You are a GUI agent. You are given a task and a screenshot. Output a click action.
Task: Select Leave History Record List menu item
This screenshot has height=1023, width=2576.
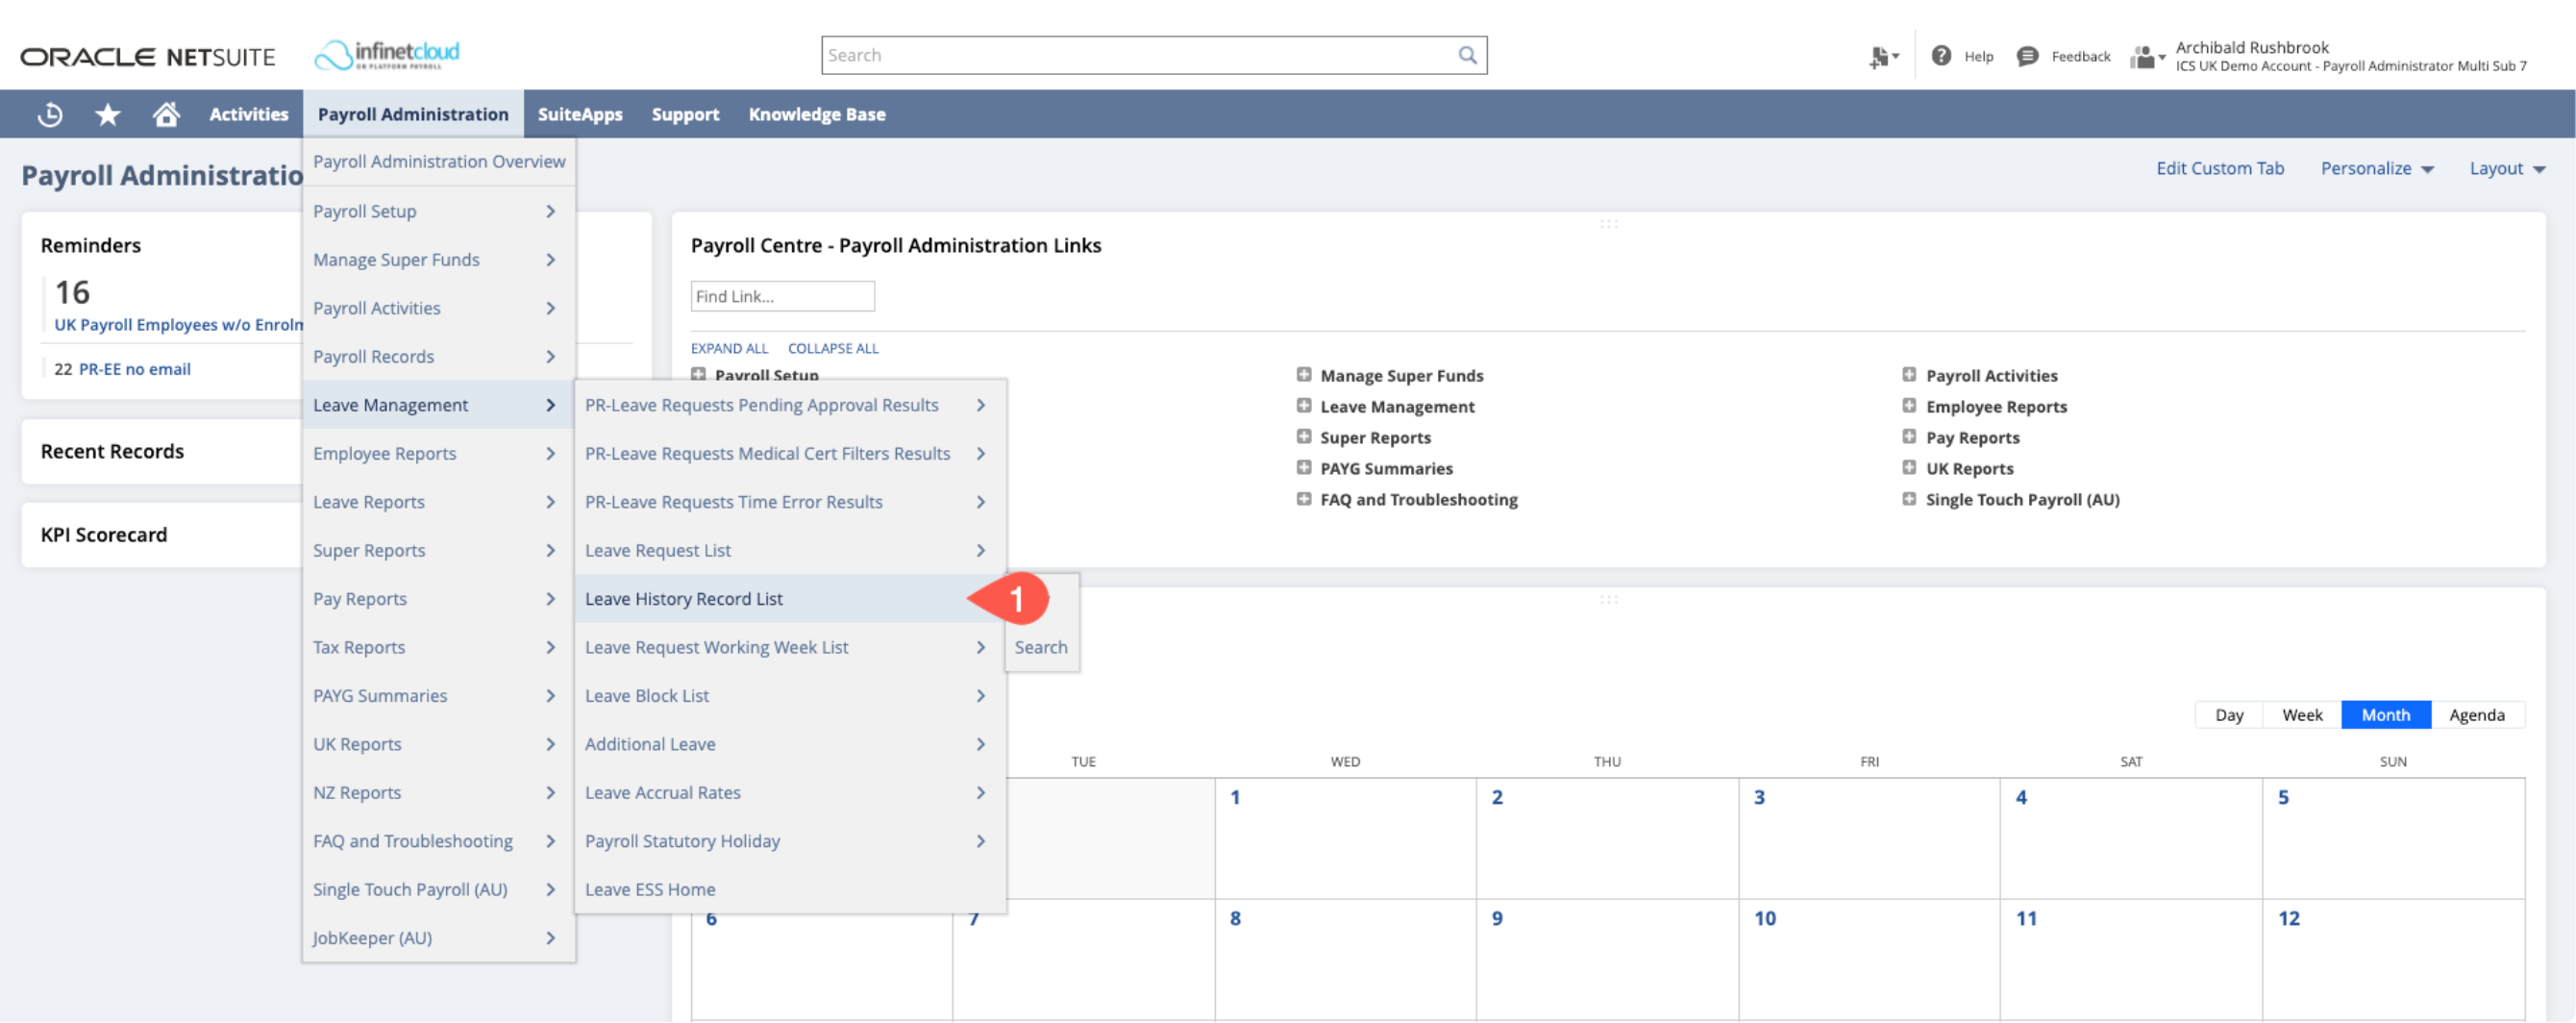coord(684,598)
